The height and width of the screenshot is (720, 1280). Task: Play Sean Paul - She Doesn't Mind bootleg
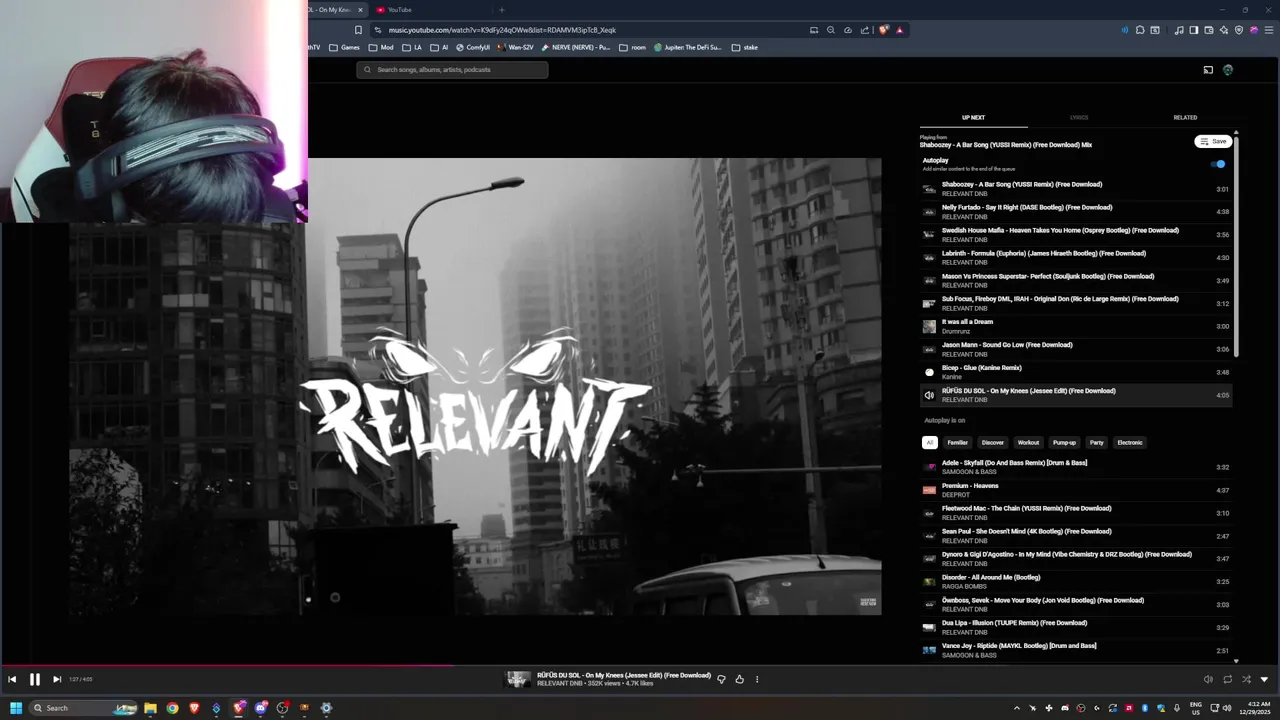click(x=1076, y=536)
